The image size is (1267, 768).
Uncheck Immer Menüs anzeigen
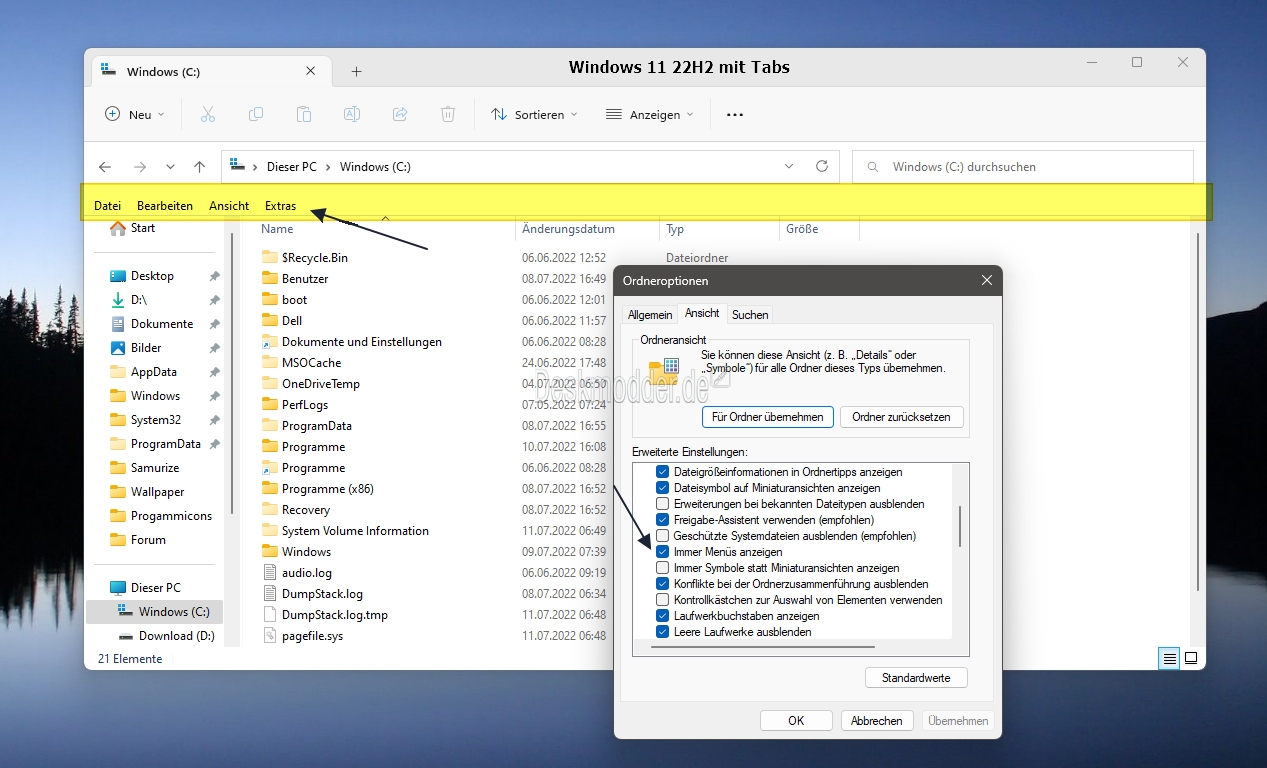tap(662, 552)
